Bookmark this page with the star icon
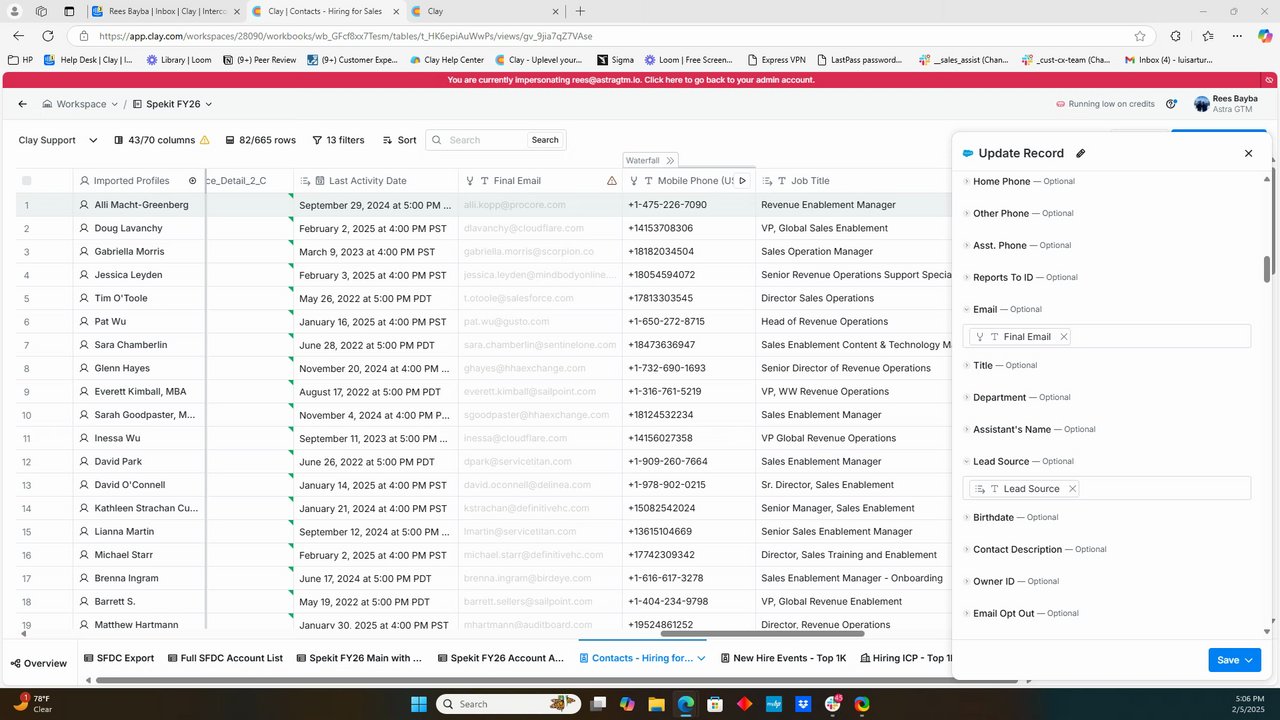The height and width of the screenshot is (720, 1280). [1140, 36]
